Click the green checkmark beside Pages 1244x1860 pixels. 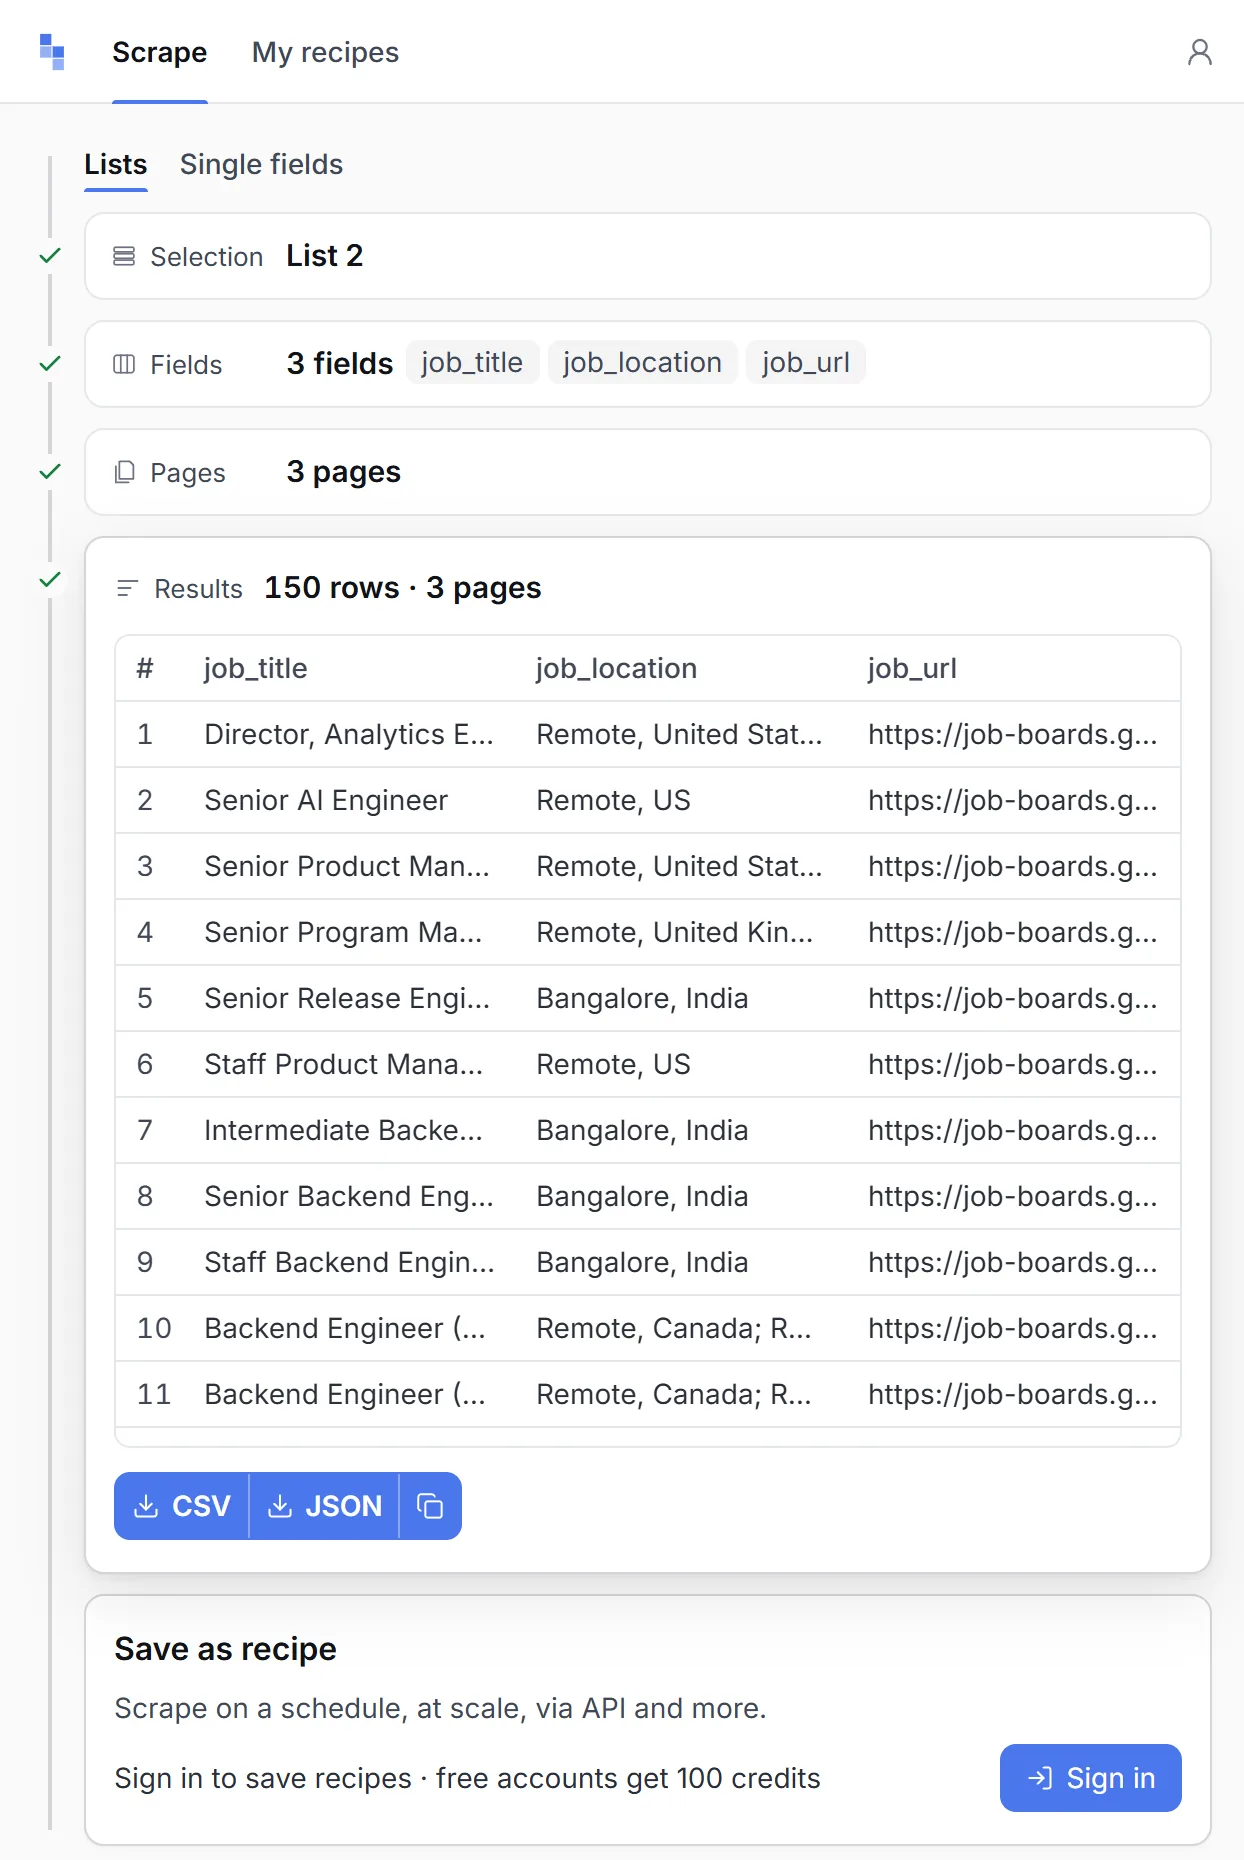(x=50, y=471)
